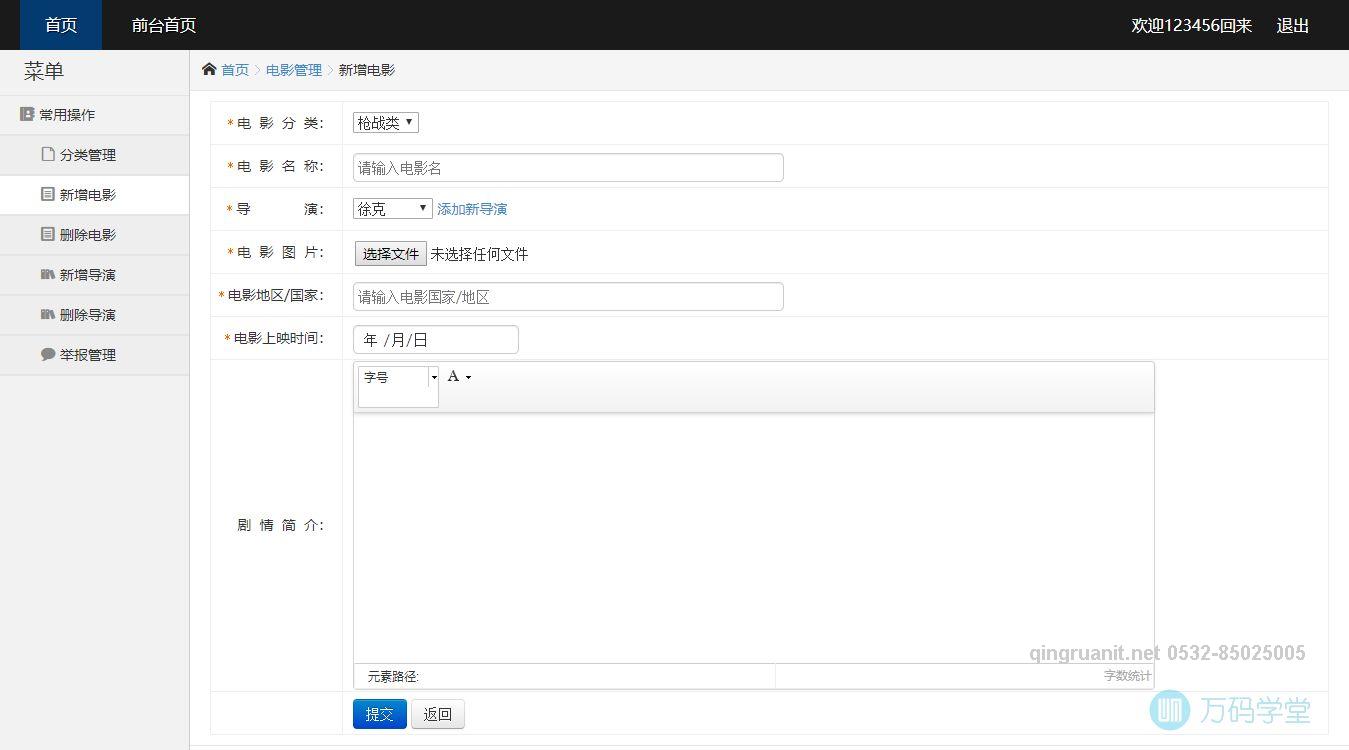Click the 返回 button
The width and height of the screenshot is (1349, 750).
[x=437, y=713]
